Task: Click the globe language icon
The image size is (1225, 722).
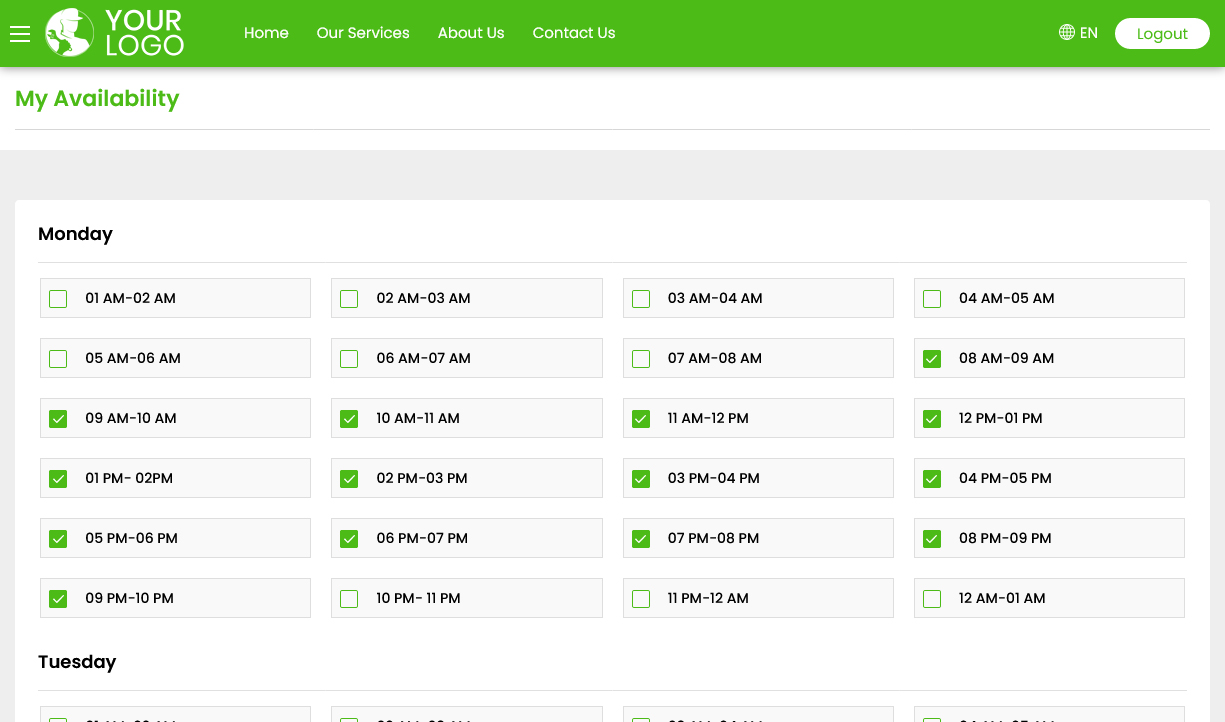Action: pyautogui.click(x=1065, y=32)
